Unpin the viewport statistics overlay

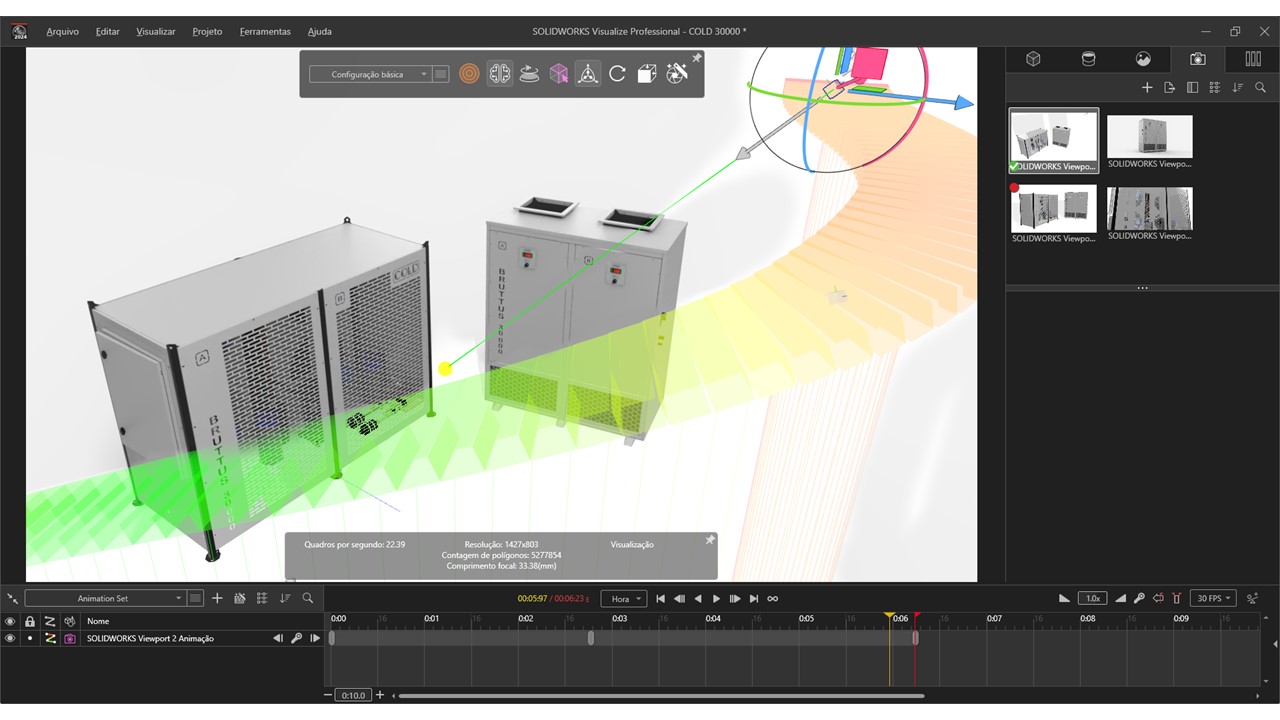point(710,540)
